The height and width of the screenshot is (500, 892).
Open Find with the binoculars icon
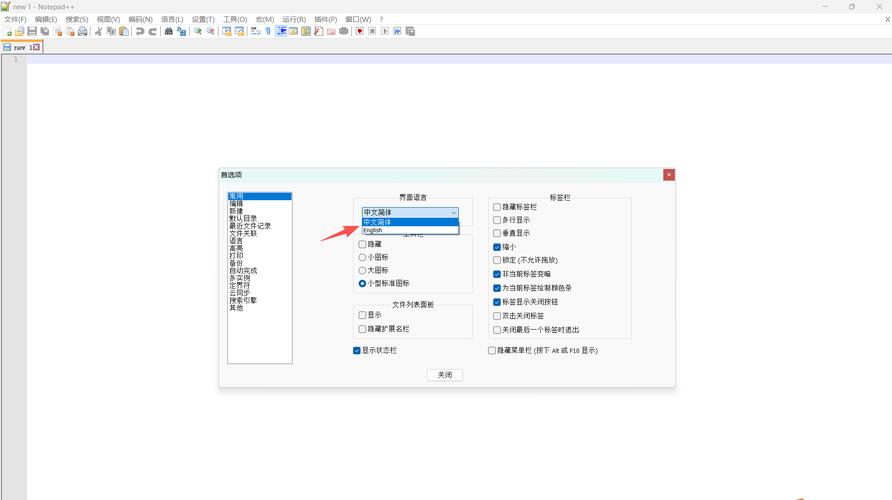point(168,31)
